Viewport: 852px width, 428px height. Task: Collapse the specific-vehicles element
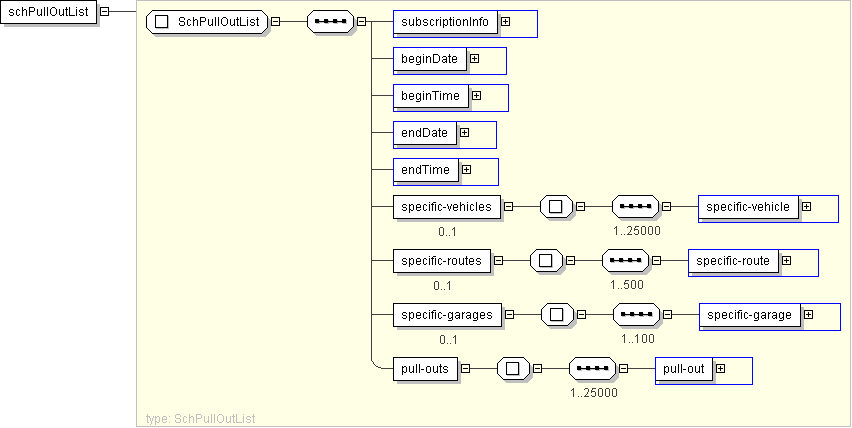click(x=508, y=207)
